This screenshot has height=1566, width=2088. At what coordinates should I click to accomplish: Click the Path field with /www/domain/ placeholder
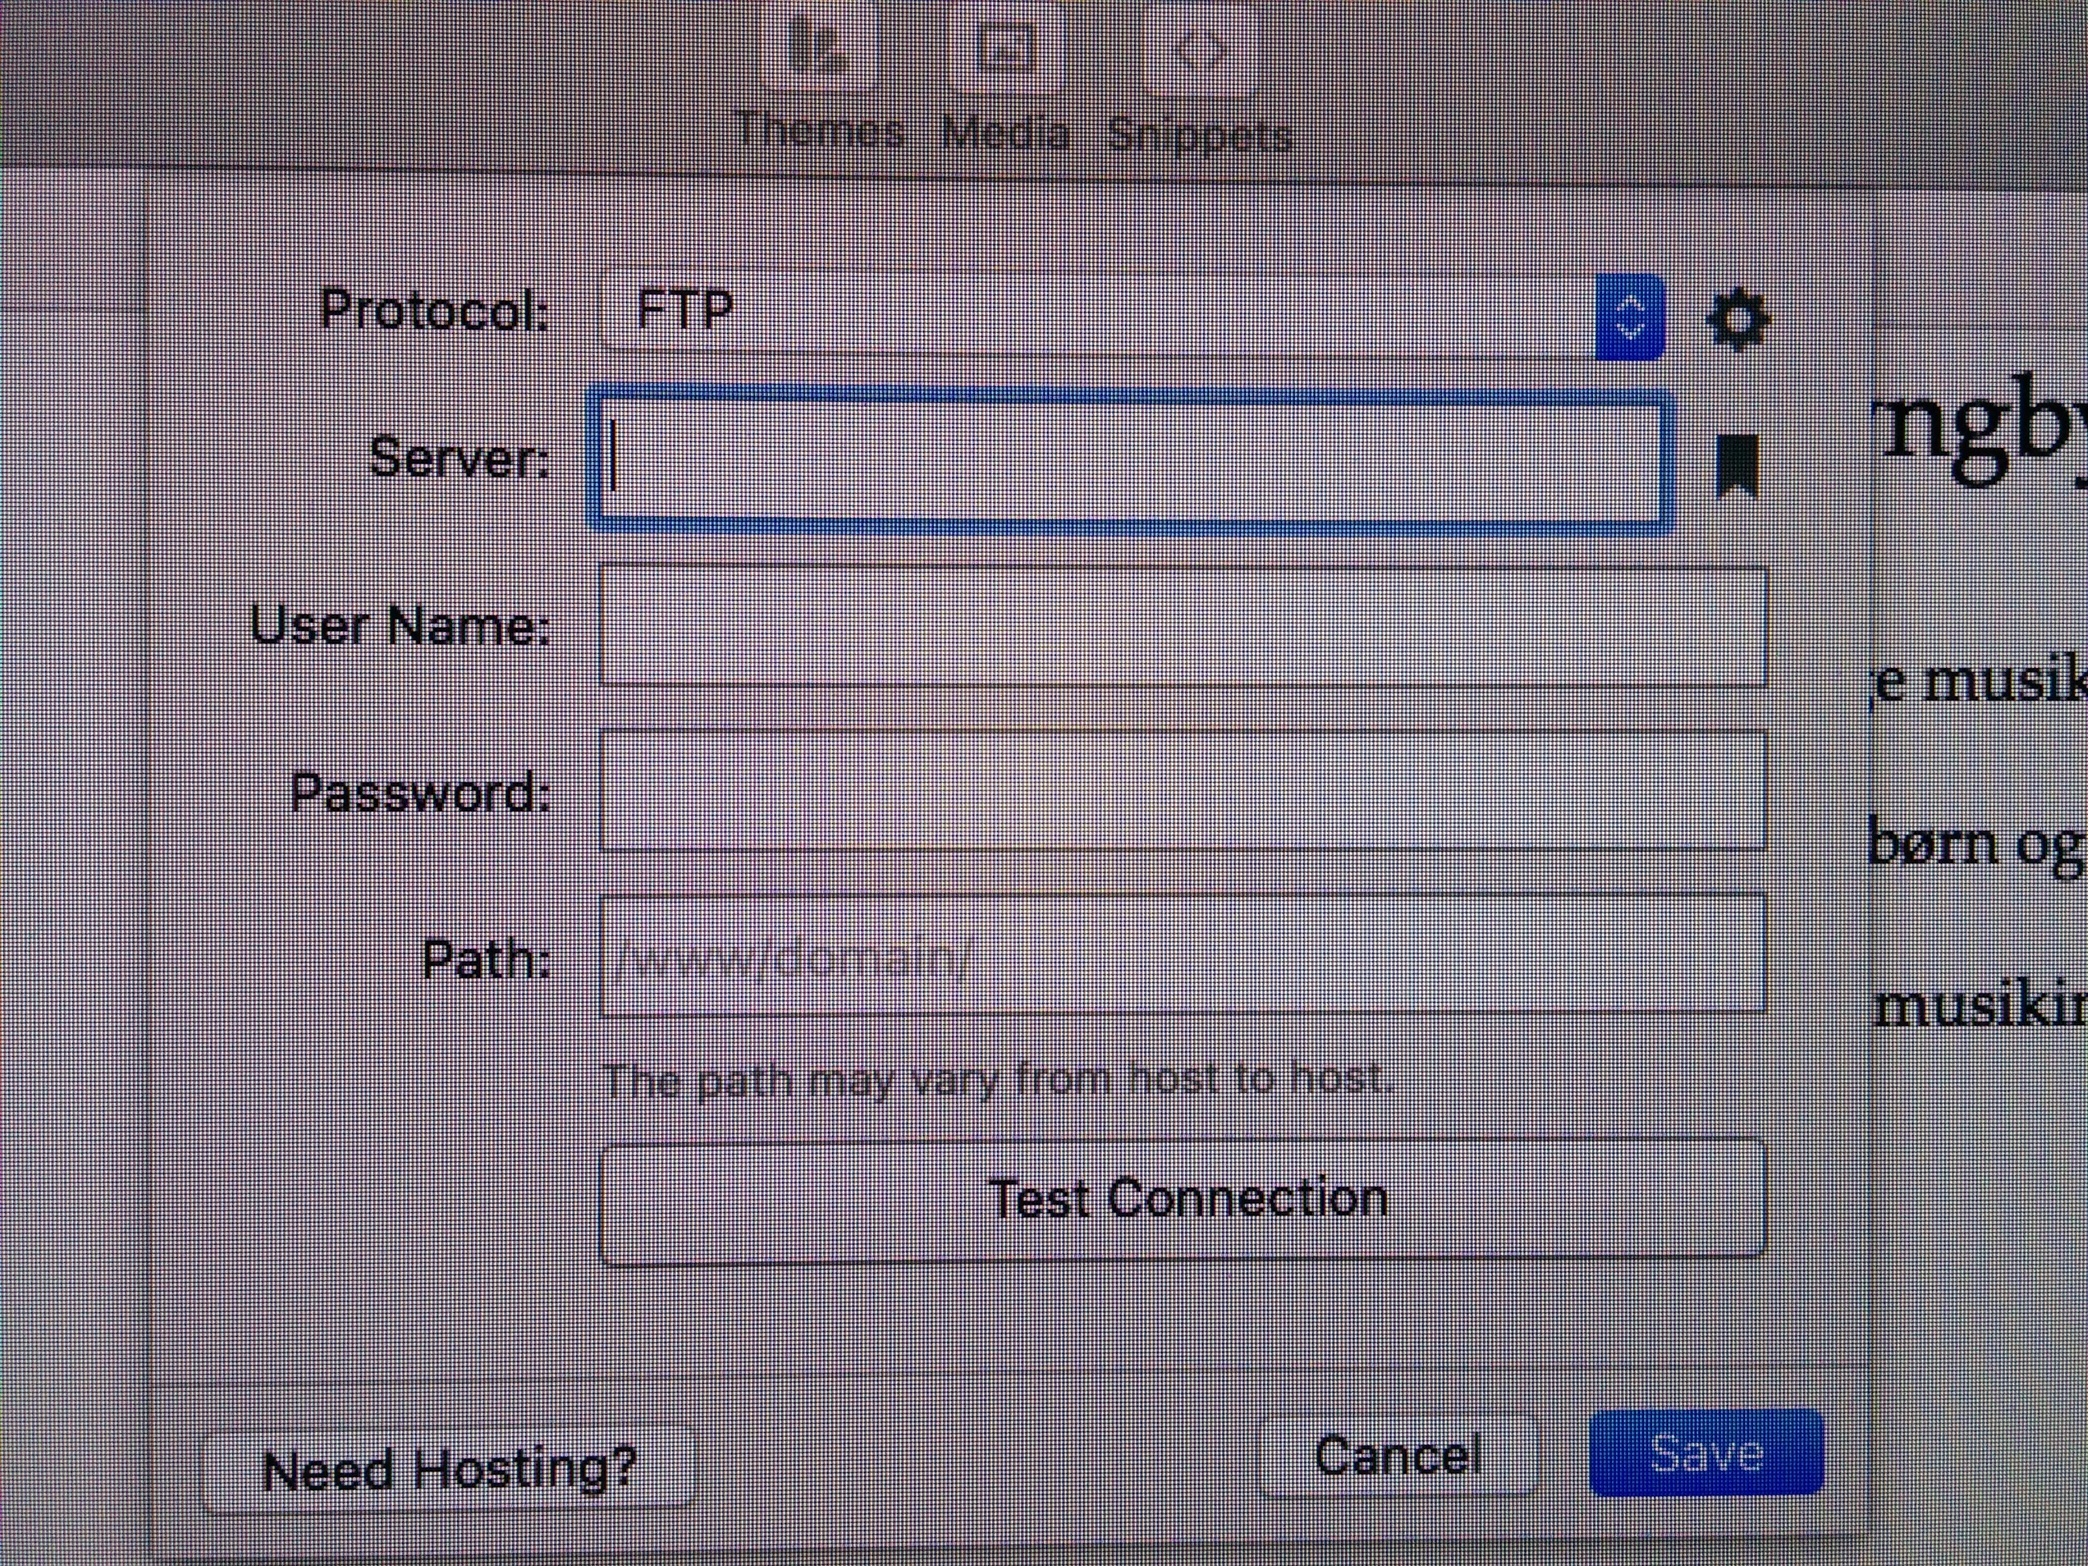point(1183,956)
